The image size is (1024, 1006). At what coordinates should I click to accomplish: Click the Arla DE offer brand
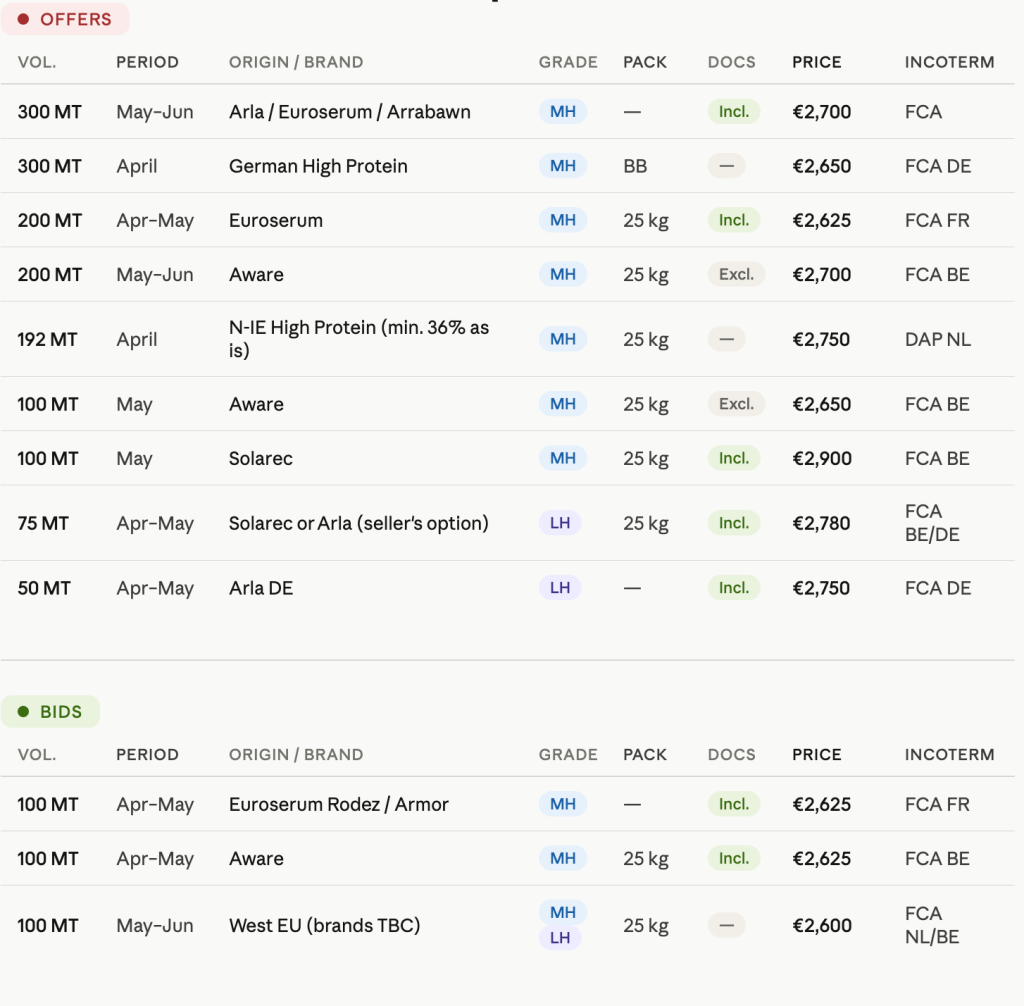[261, 588]
